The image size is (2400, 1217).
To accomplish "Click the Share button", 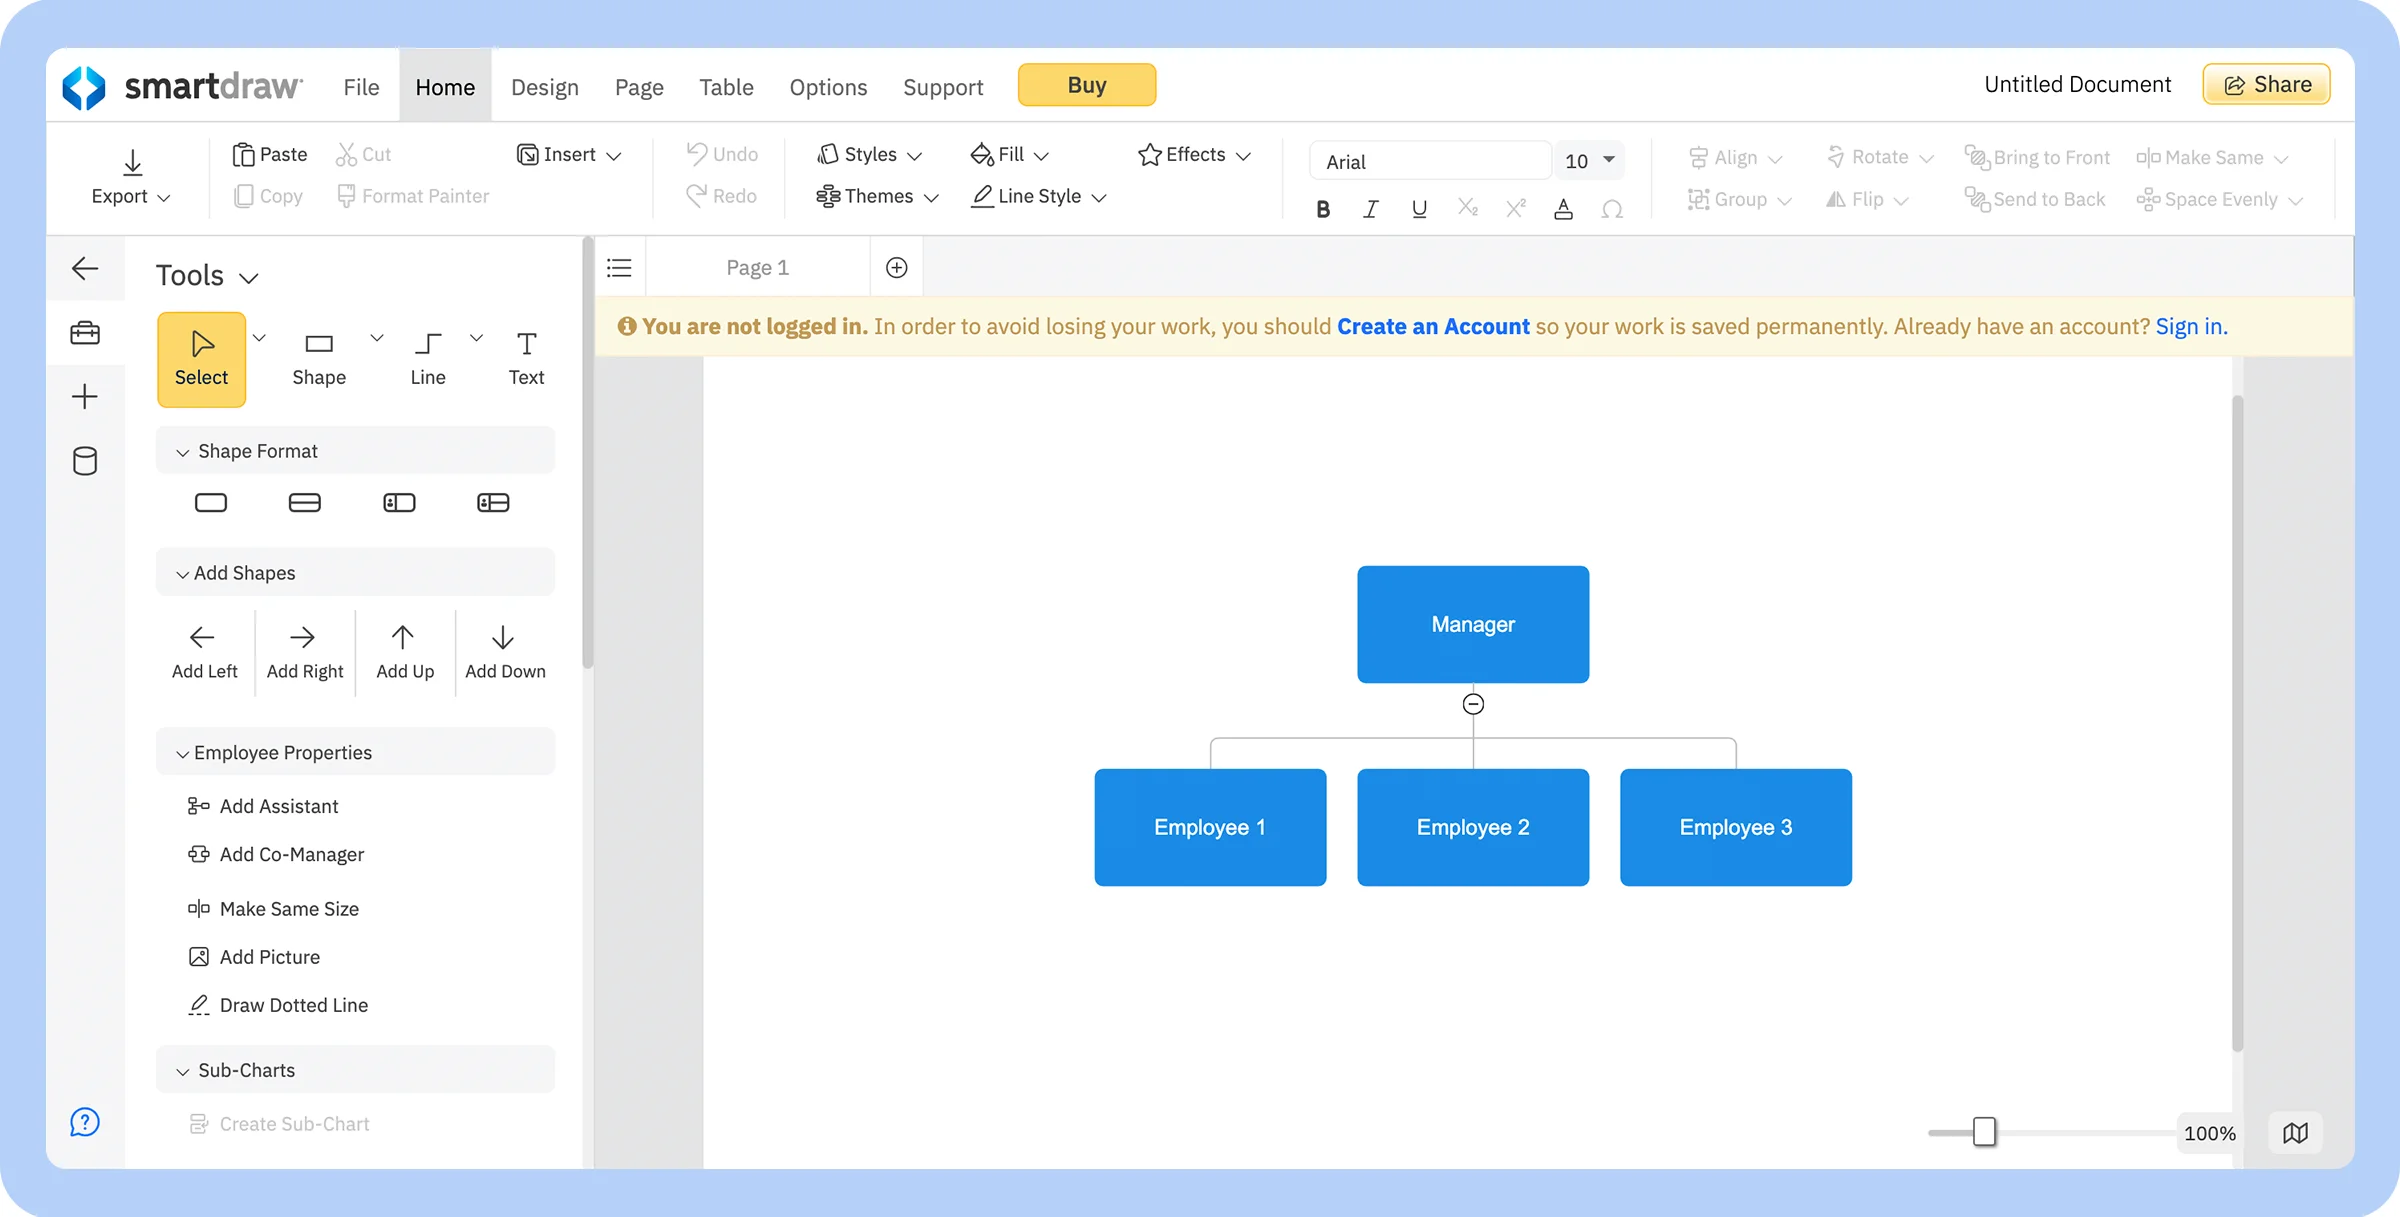I will point(2266,84).
